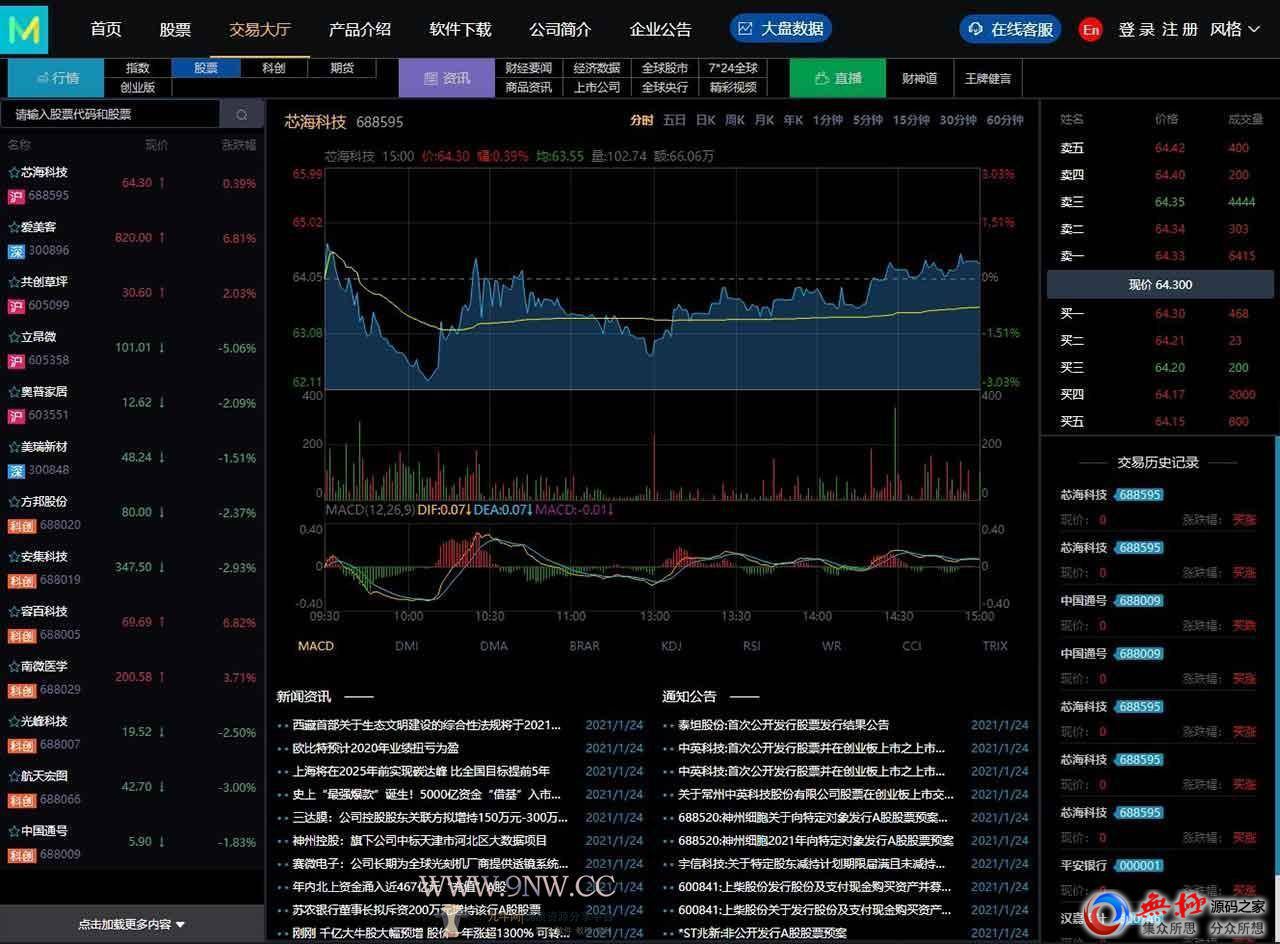Screen dimensions: 1280x944
Task: Switch chart to 周K view
Action: (735, 120)
